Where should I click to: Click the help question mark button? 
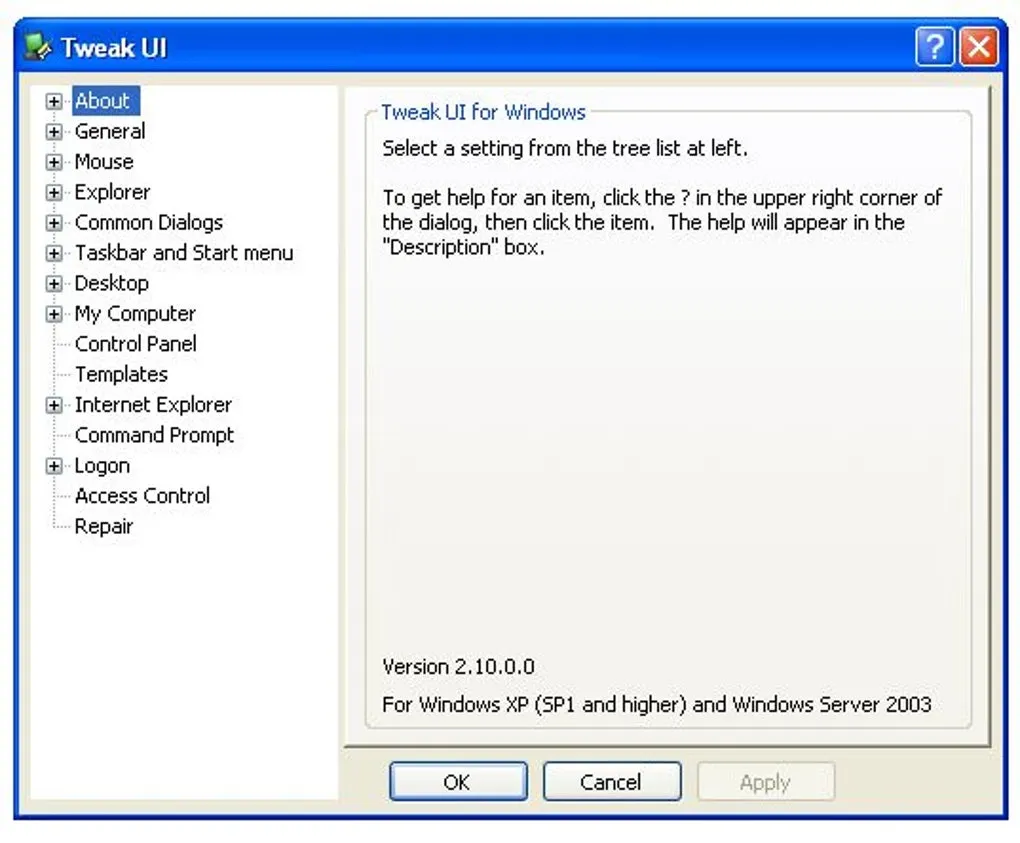coord(935,47)
